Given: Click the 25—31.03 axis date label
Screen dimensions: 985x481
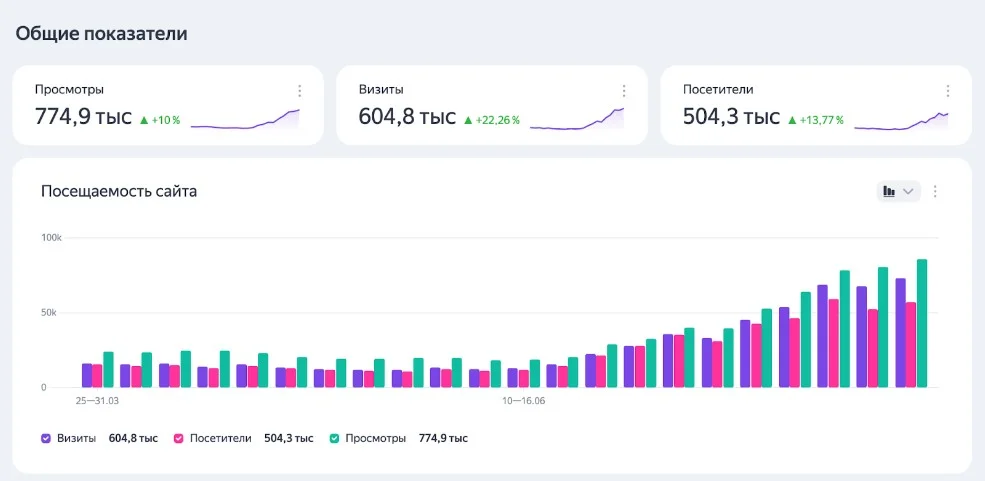Looking at the screenshot, I should tap(97, 399).
